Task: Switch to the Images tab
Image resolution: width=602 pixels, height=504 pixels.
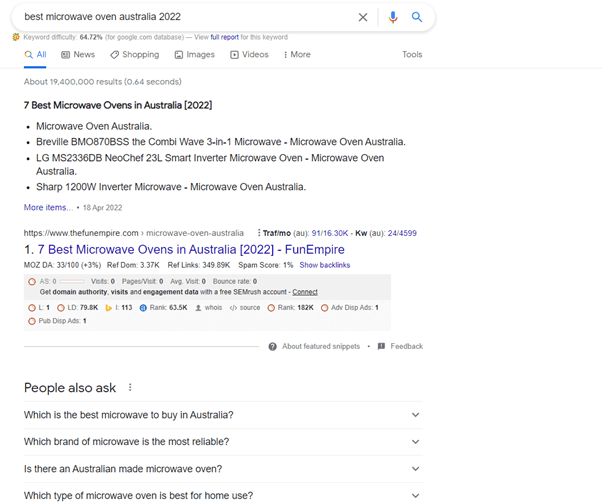Action: [x=195, y=55]
